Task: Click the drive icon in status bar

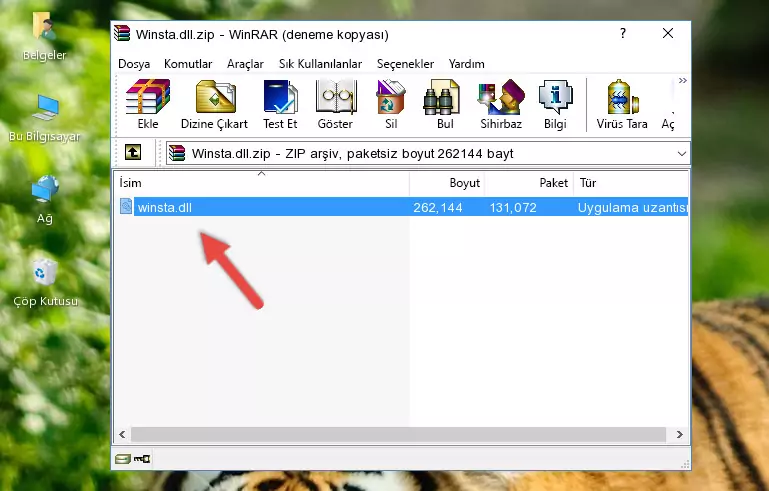Action: pyautogui.click(x=123, y=459)
